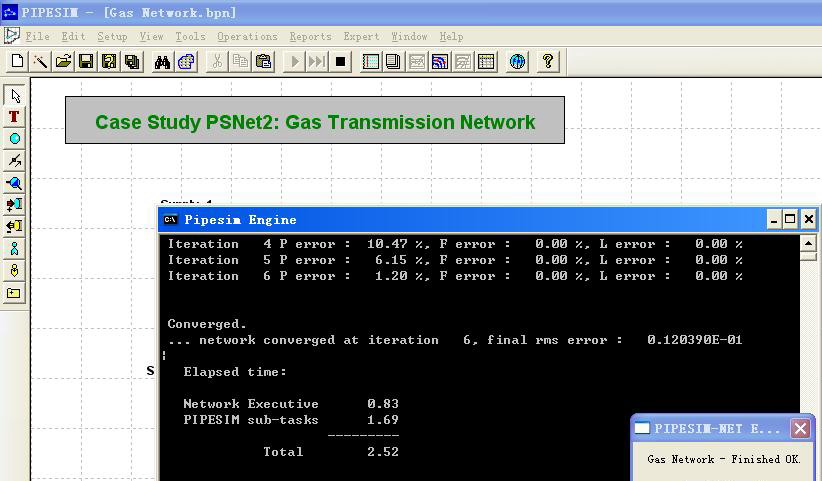This screenshot has width=822, height=481.
Task: Click the 'Converged.' line in console
Action: click(x=207, y=324)
